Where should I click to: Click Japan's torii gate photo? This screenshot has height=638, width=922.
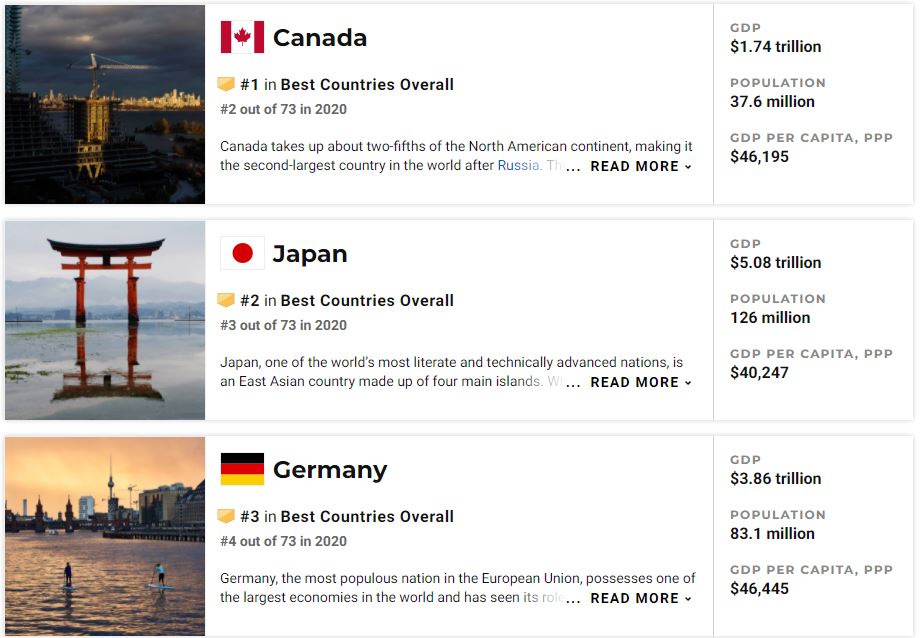tap(105, 320)
